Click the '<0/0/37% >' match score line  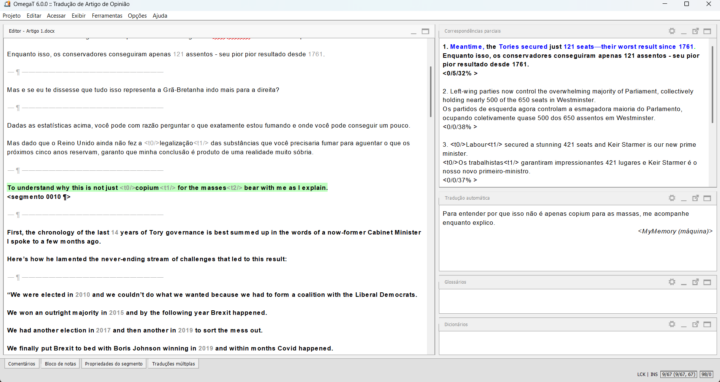(460, 180)
